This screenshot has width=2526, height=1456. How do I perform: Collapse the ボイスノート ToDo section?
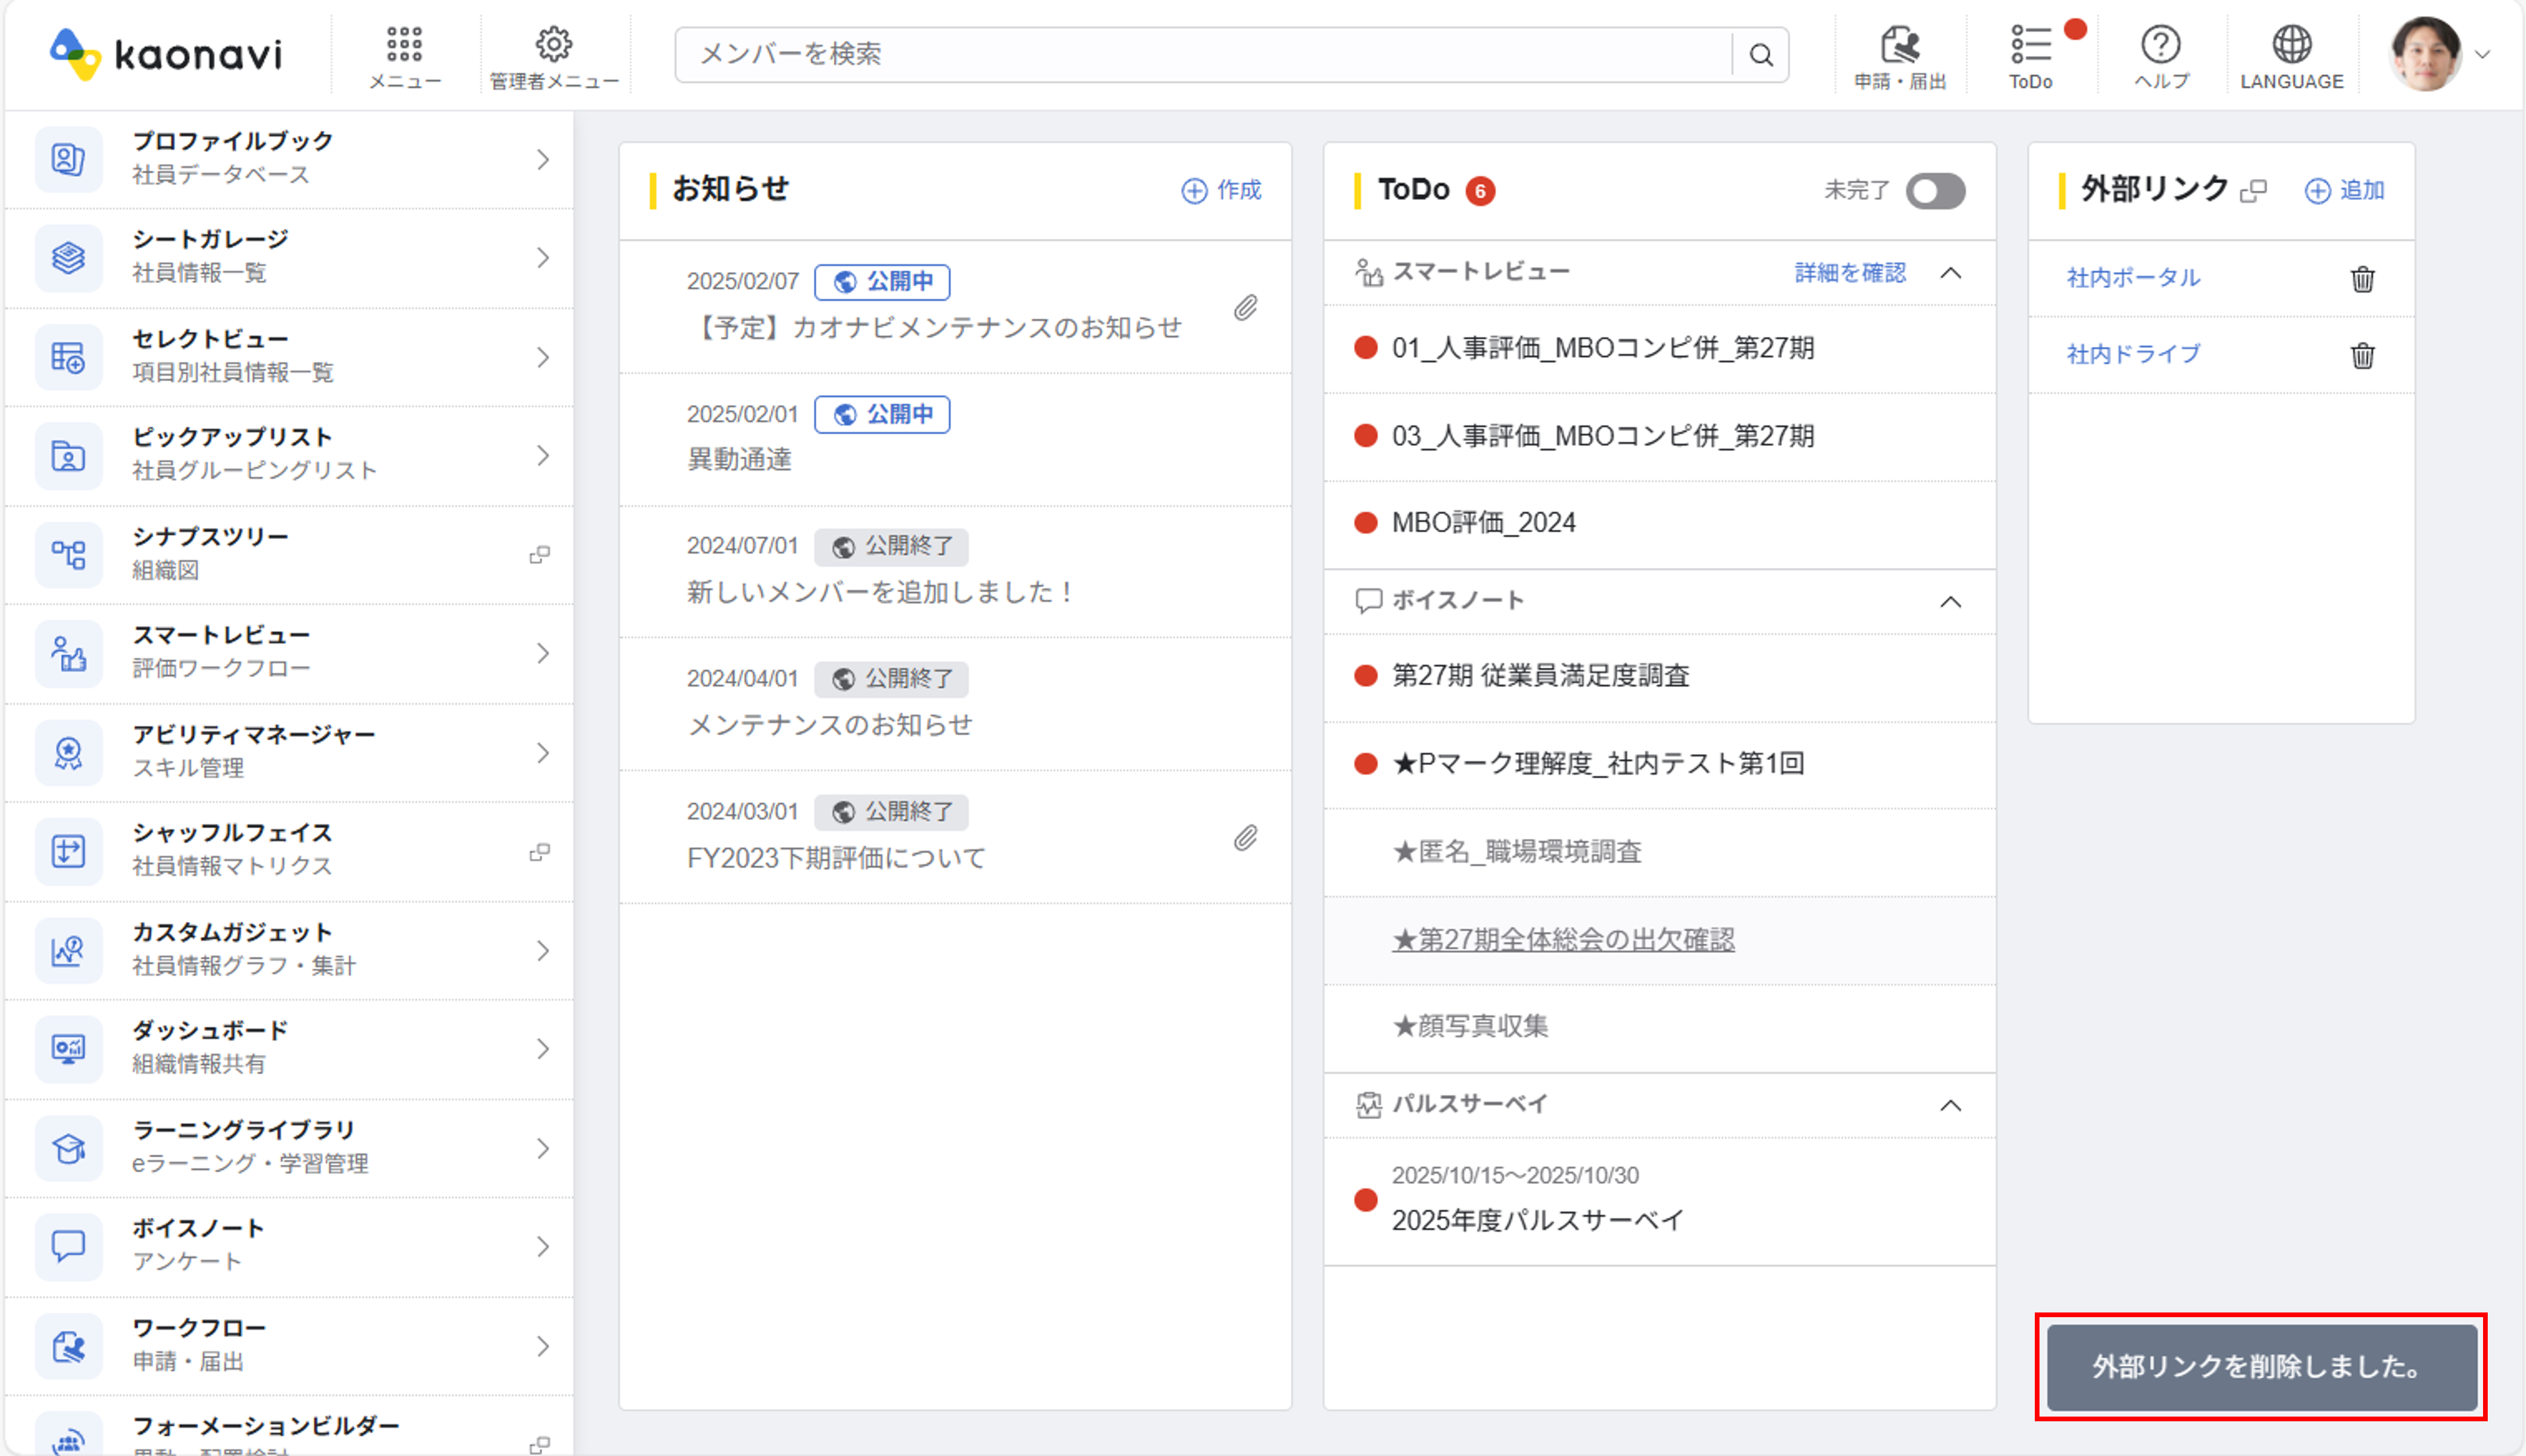pyautogui.click(x=1950, y=602)
